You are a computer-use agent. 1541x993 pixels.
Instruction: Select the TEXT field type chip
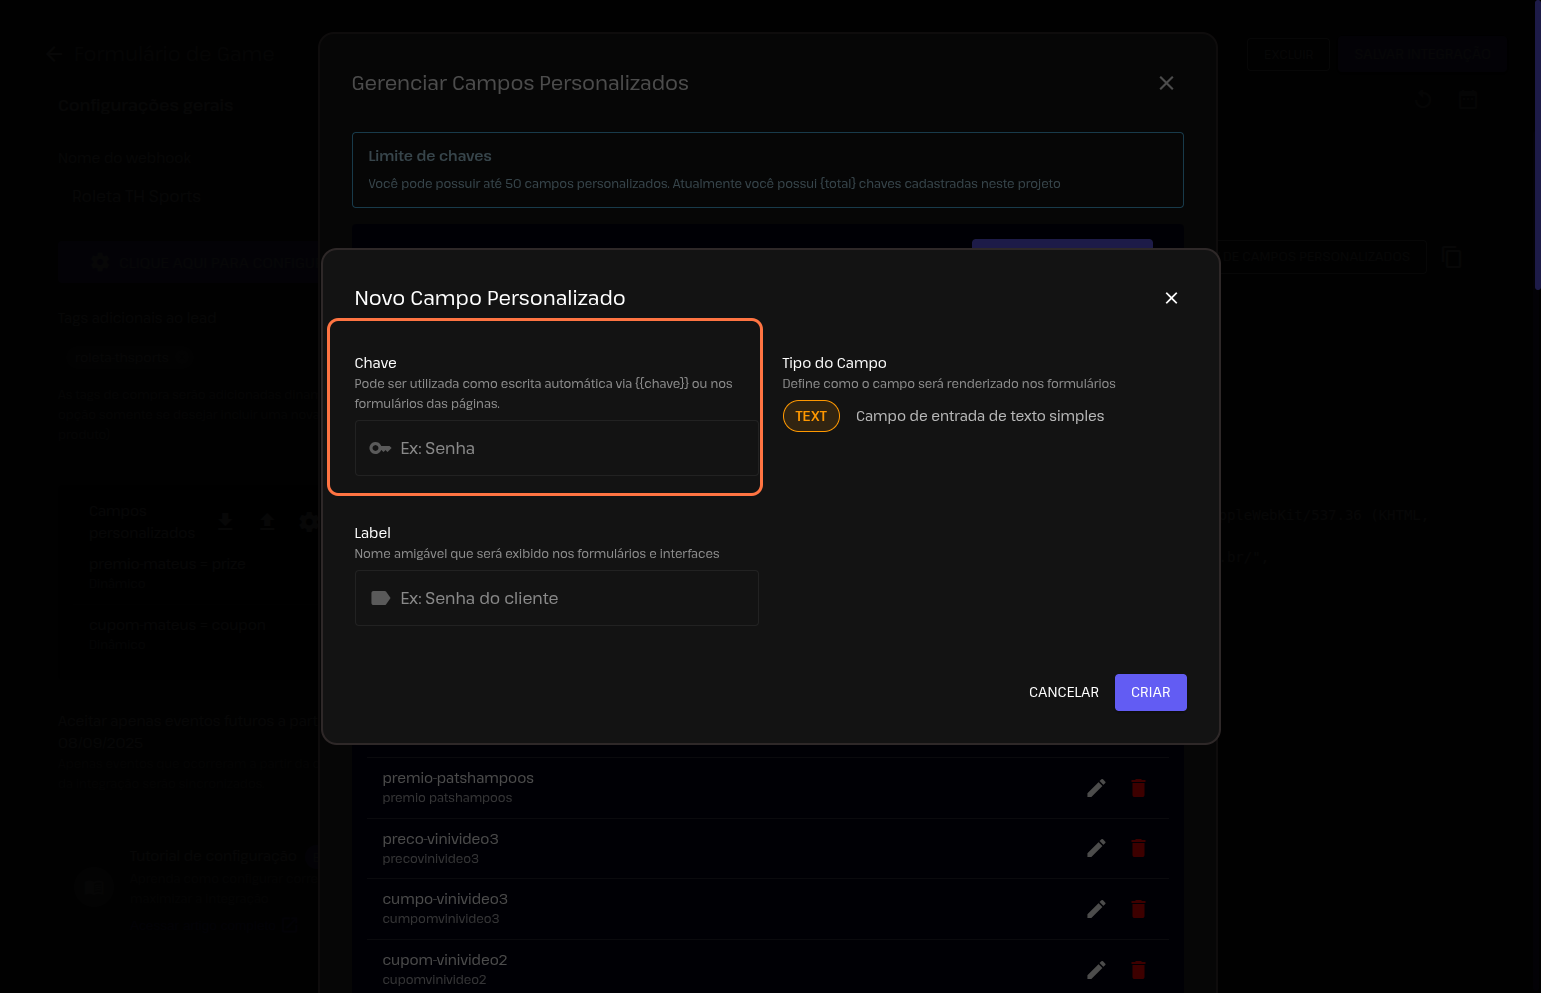(811, 416)
